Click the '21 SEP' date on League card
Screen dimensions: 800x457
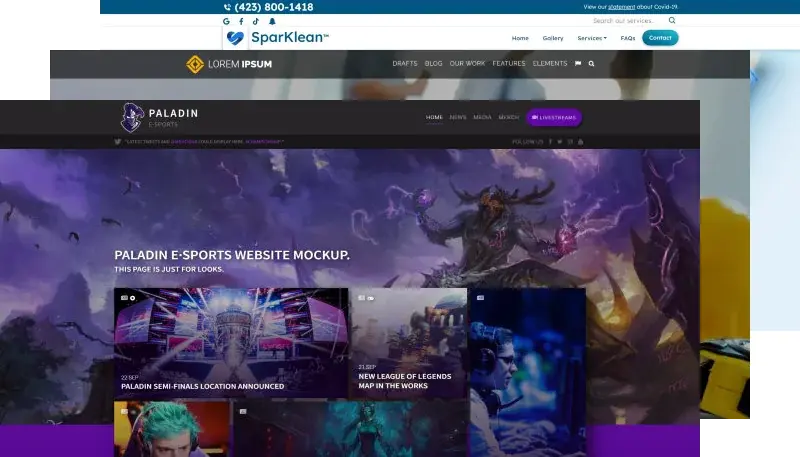click(367, 367)
